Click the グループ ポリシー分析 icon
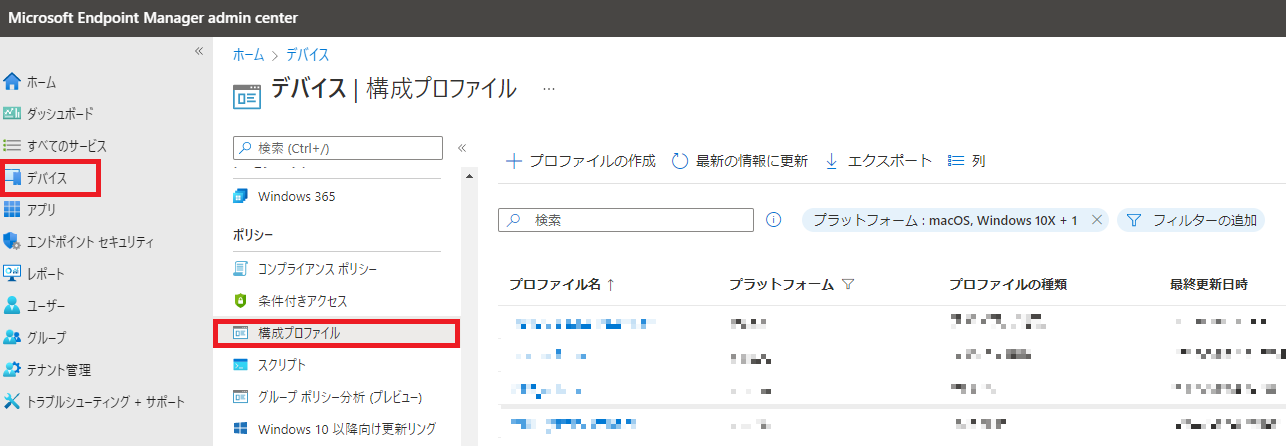The height and width of the screenshot is (446, 1286). pyautogui.click(x=240, y=397)
